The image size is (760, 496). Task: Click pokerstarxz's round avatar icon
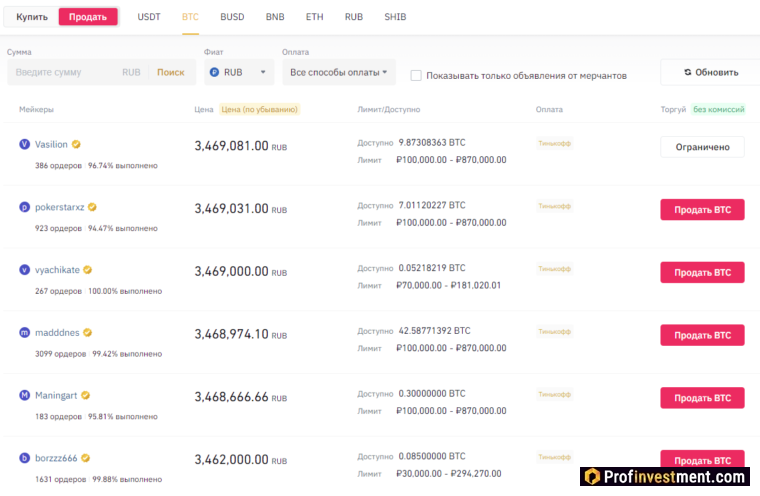point(24,207)
